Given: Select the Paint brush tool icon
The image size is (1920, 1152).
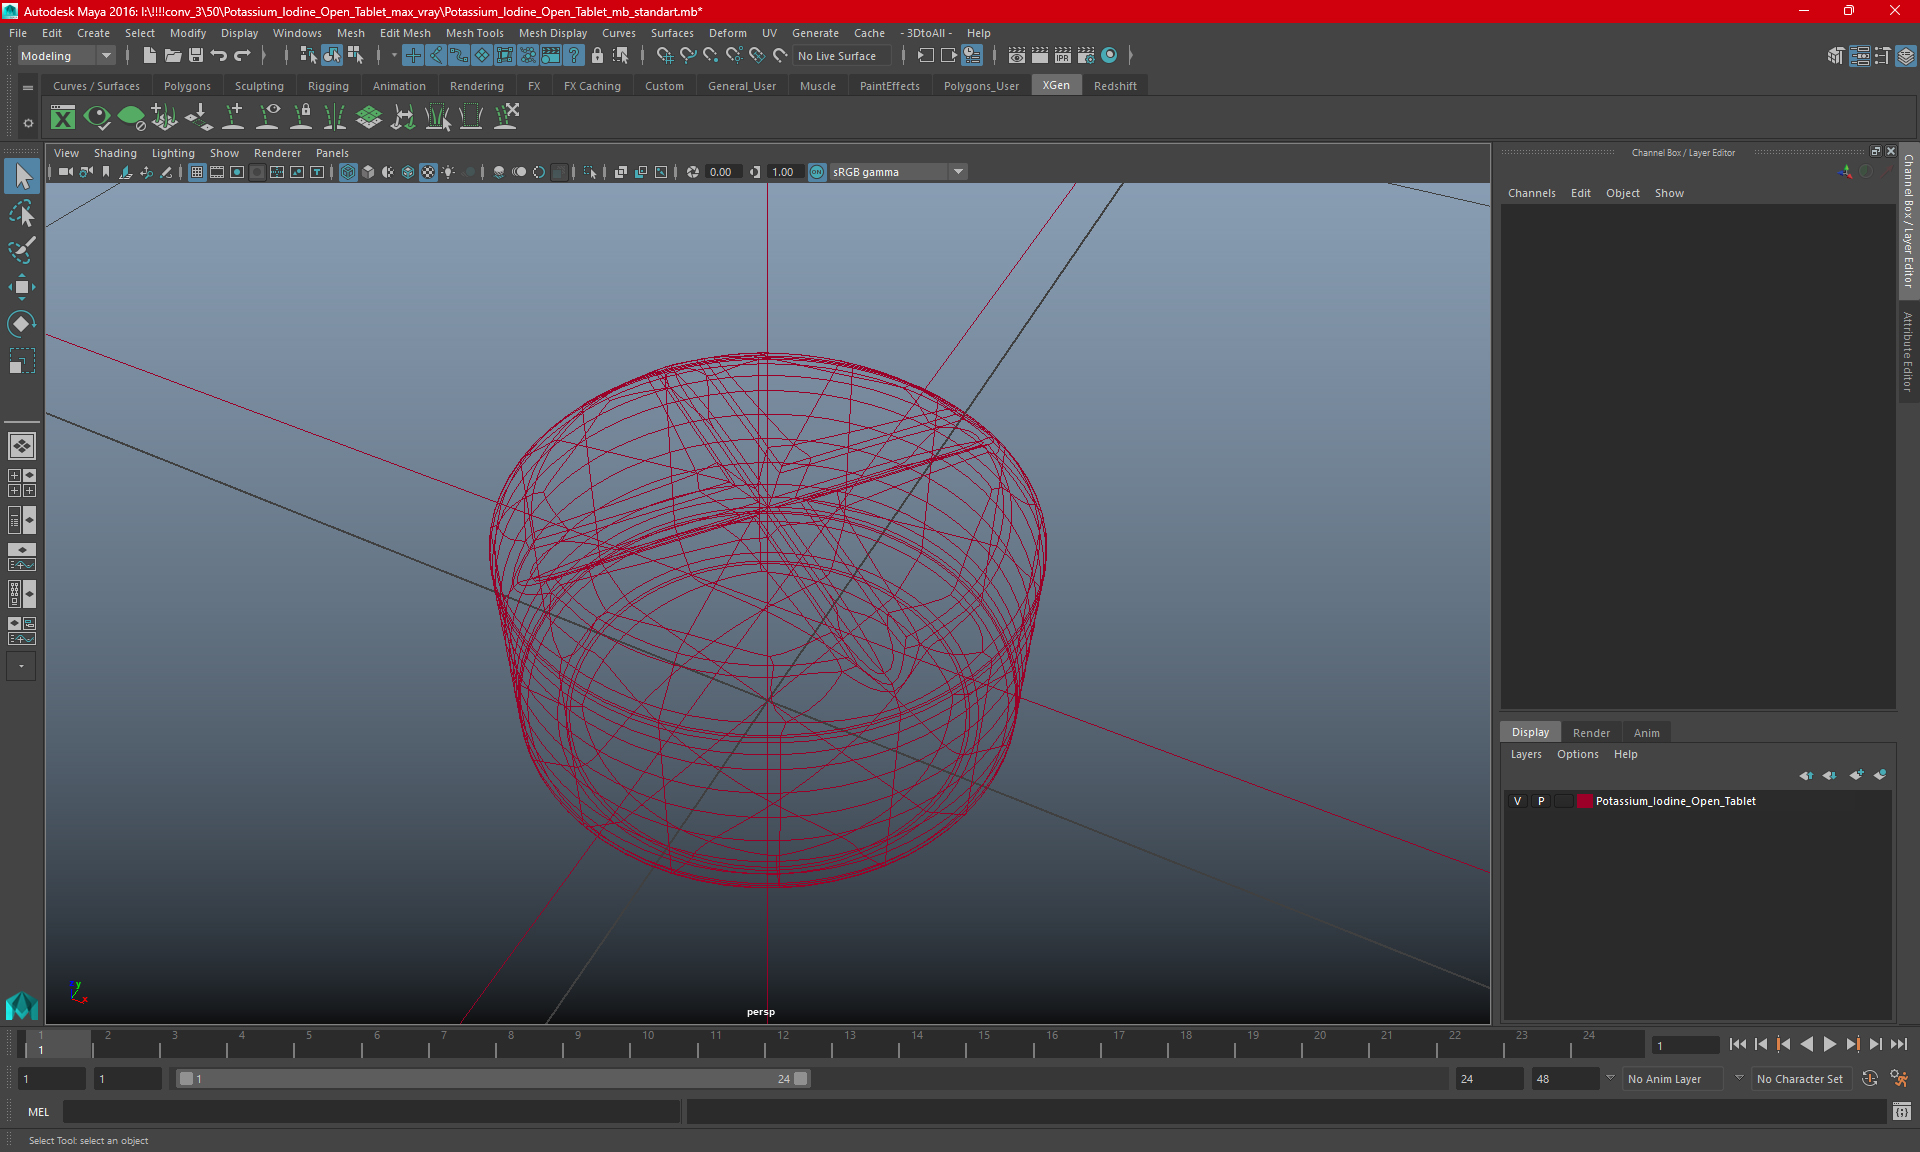Looking at the screenshot, I should (21, 251).
